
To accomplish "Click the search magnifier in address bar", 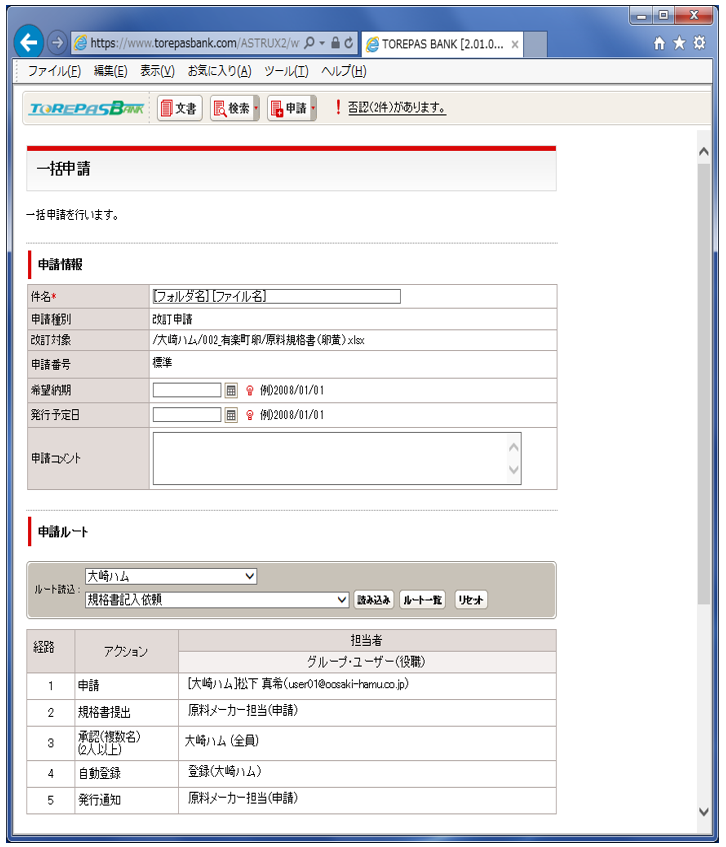I will tap(309, 43).
